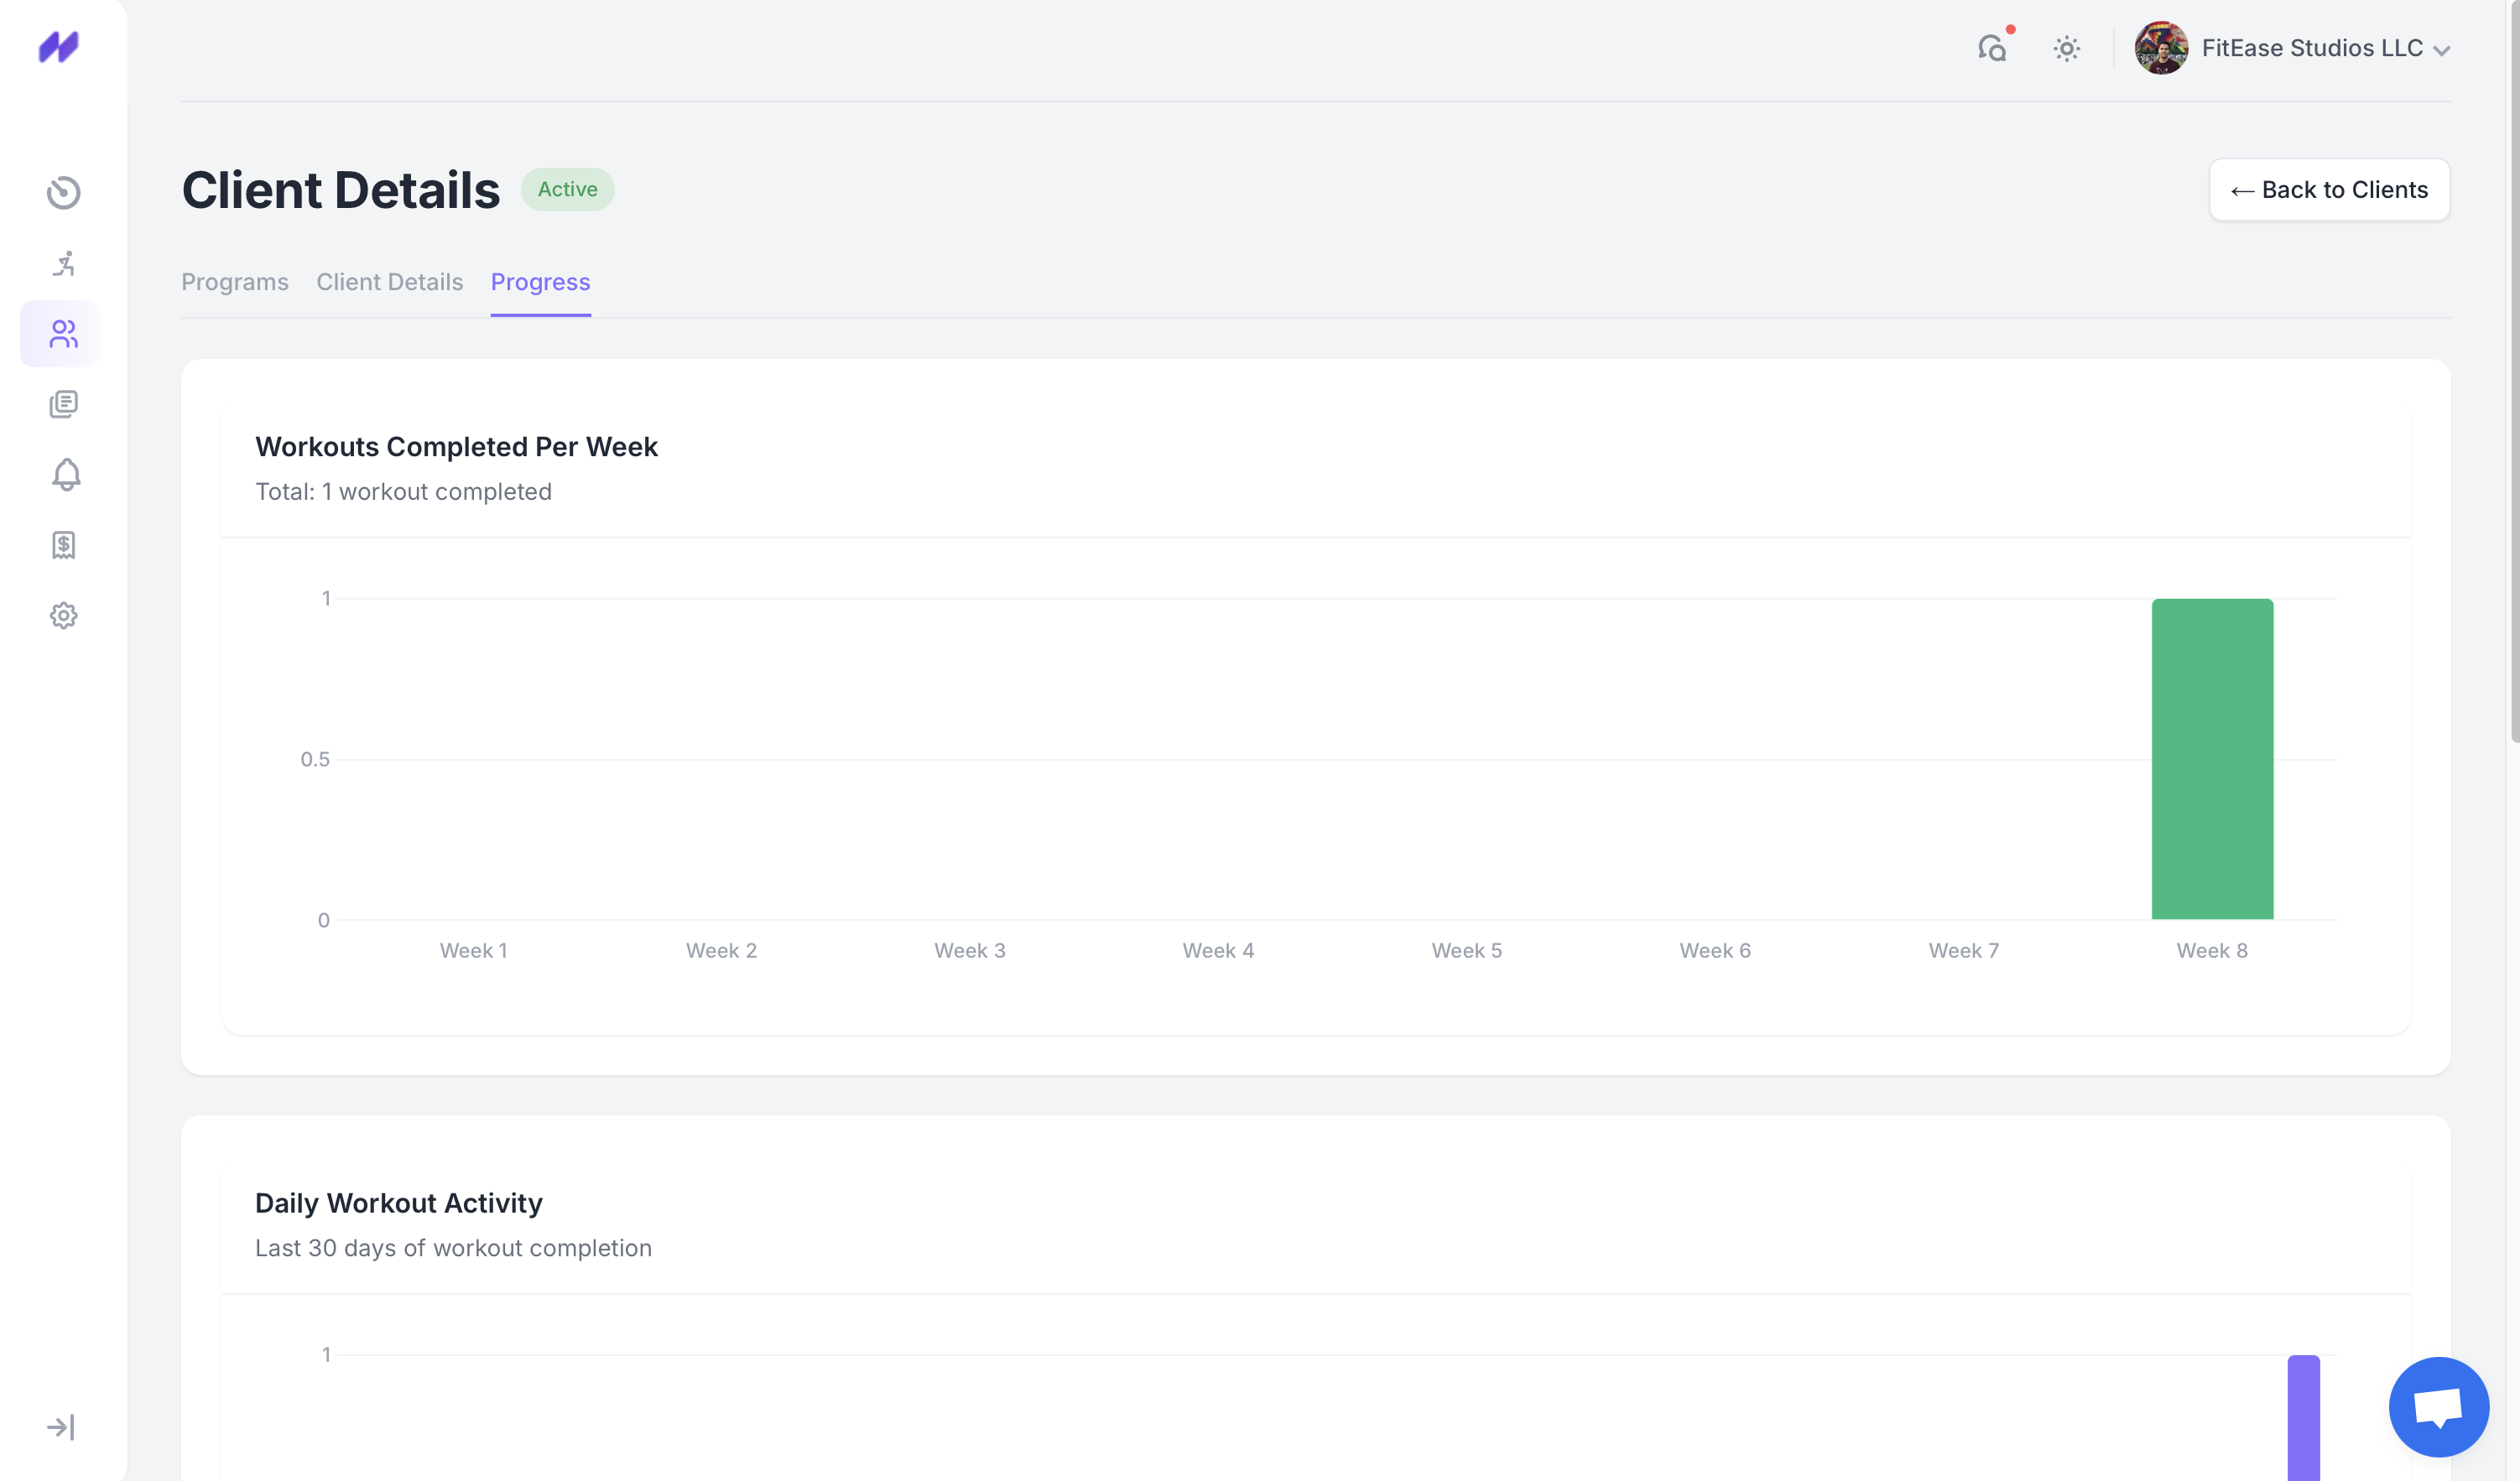Toggle the light/dark theme sun icon
2520x1481 pixels.
coord(2066,48)
